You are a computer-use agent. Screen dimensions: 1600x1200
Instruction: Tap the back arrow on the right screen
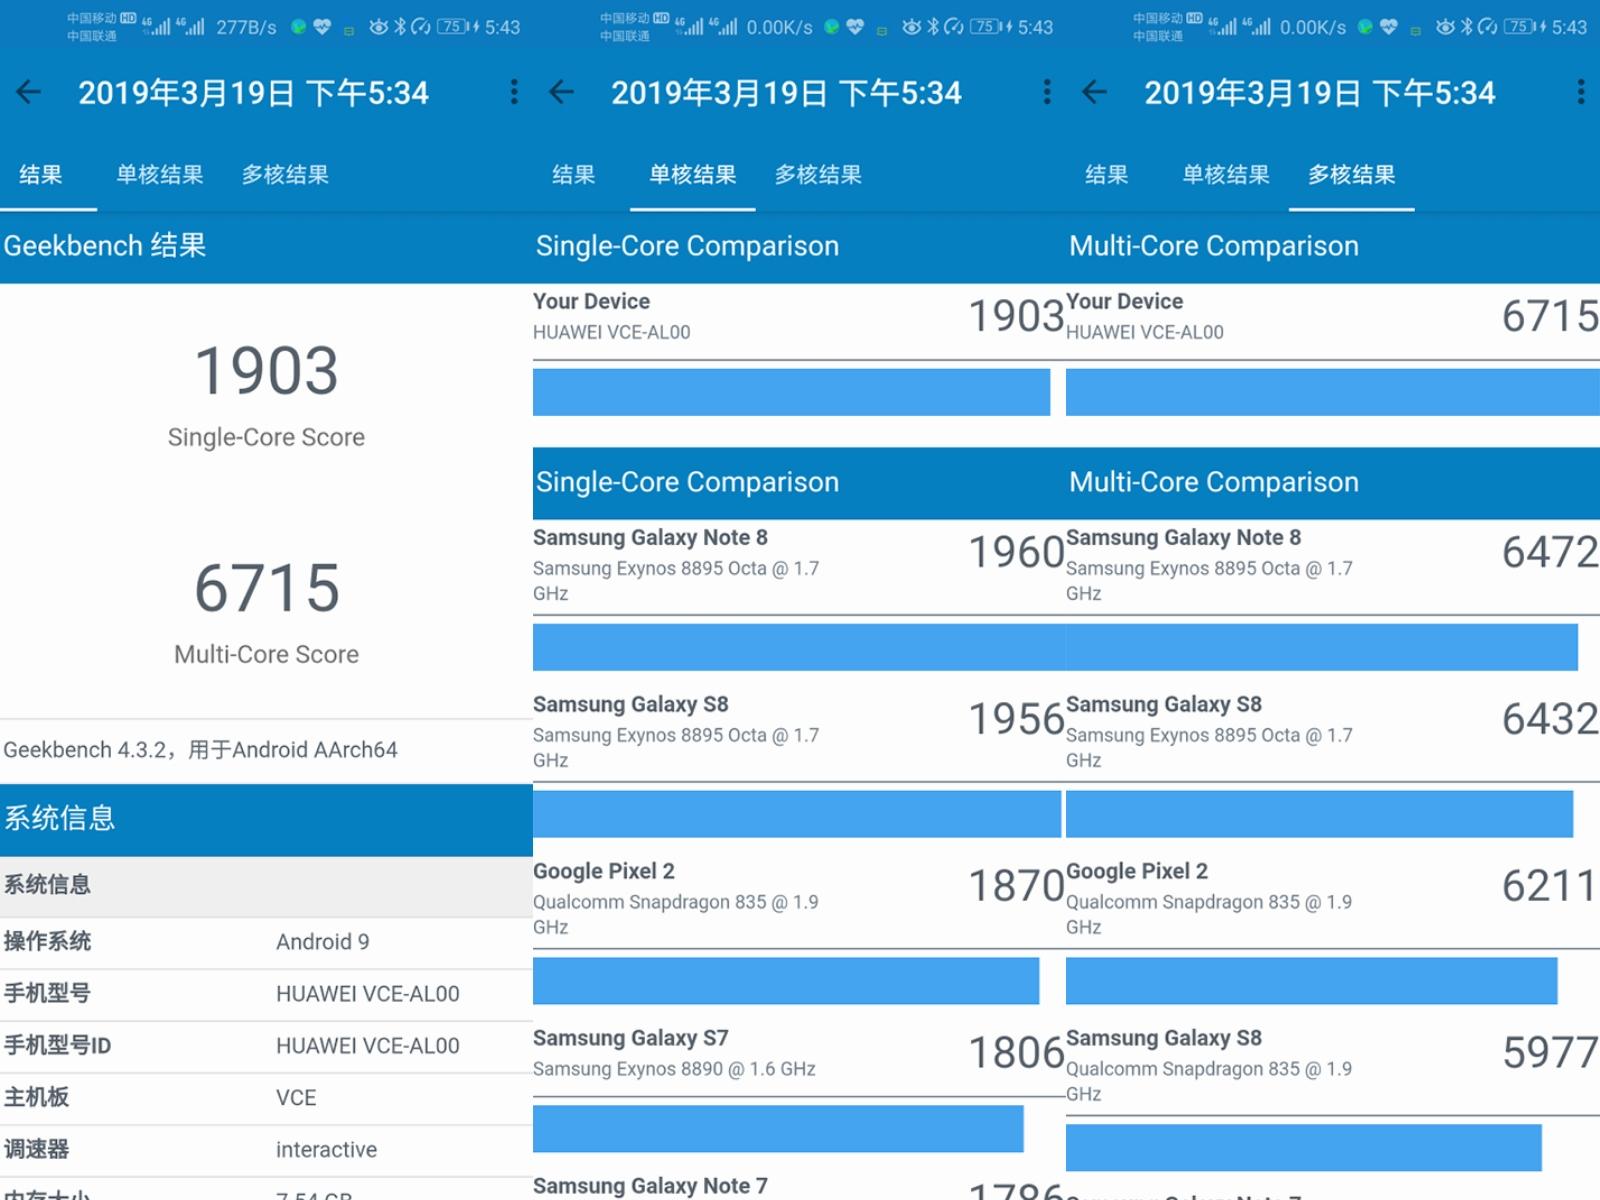coord(1095,93)
